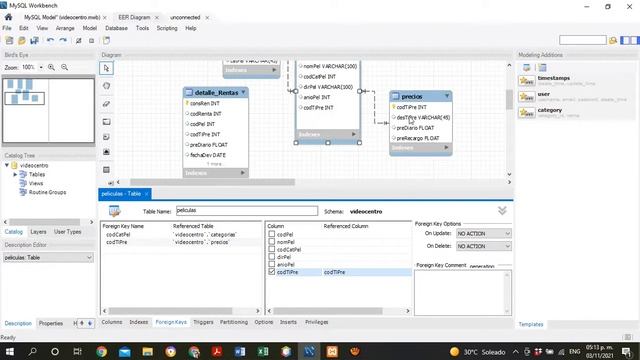Switch to the Inserts tab

coord(288,322)
